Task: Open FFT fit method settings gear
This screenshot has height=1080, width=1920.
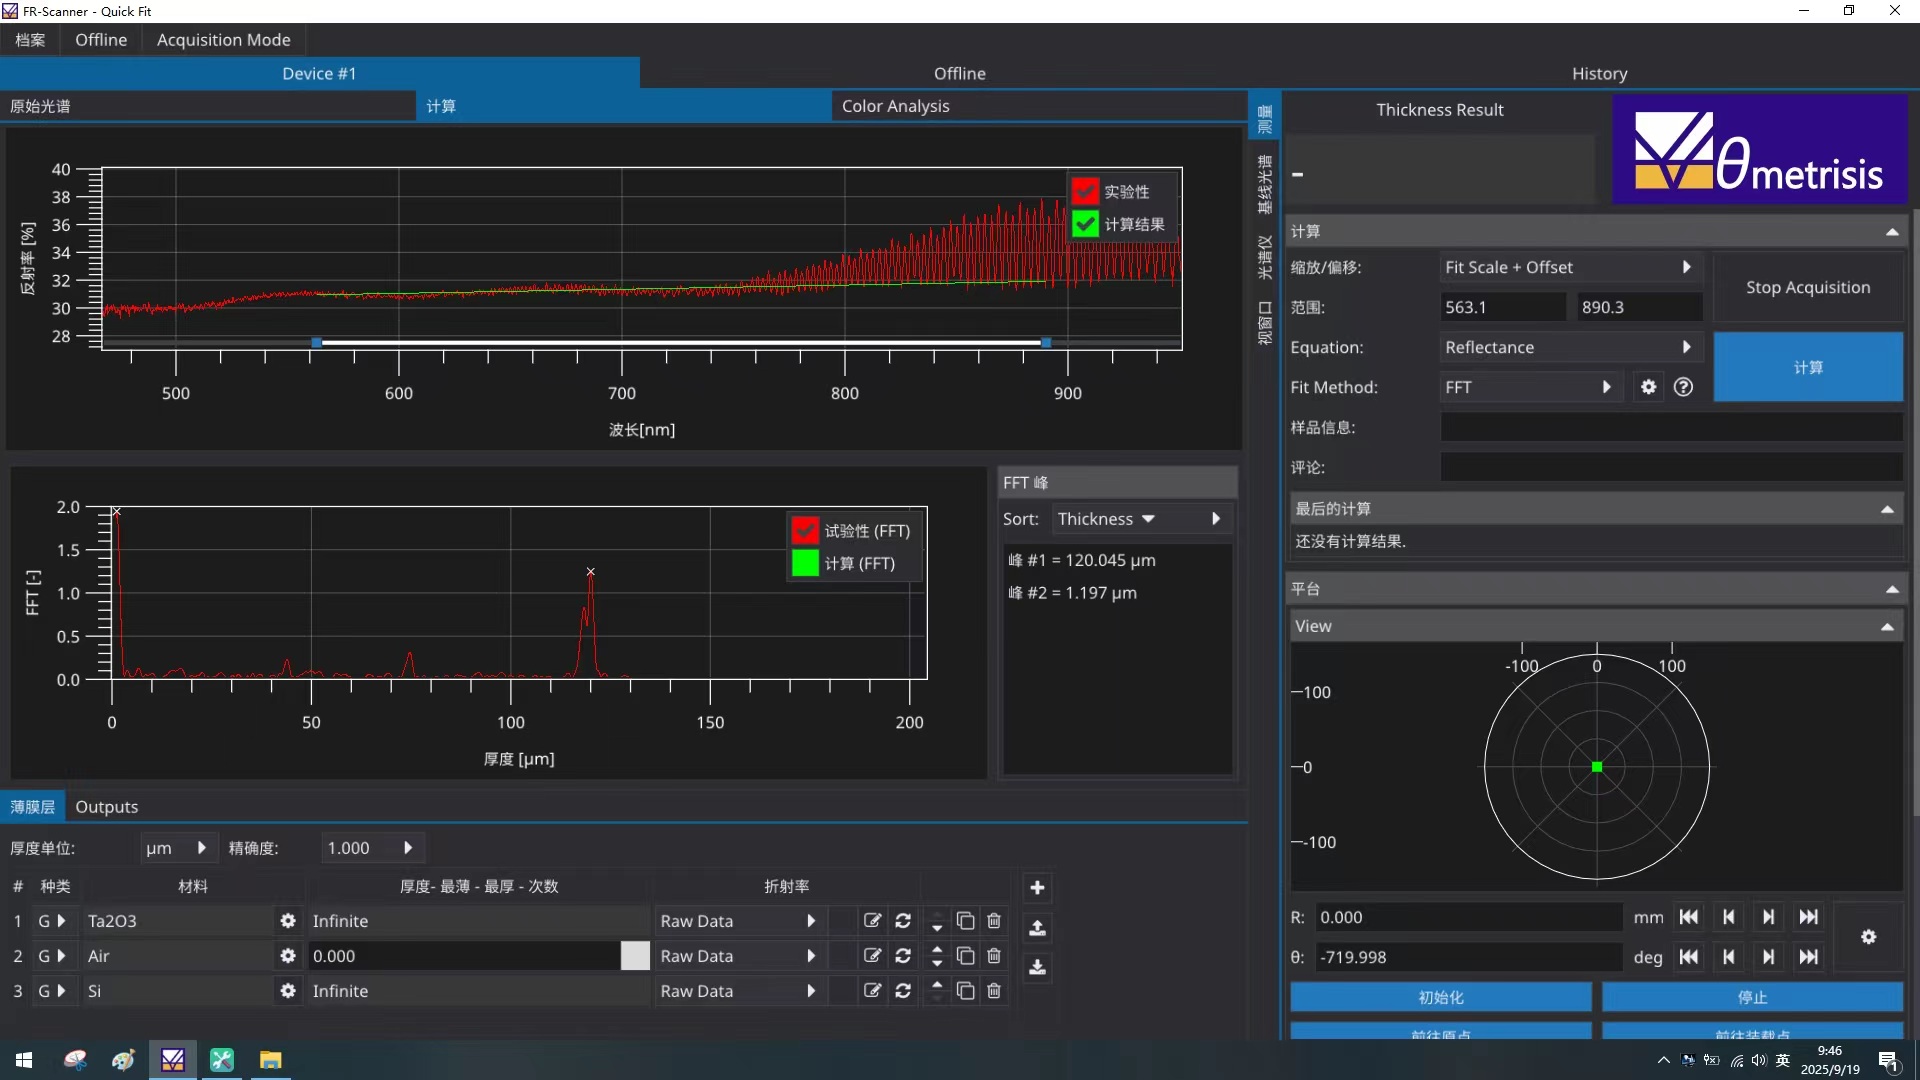Action: point(1648,387)
